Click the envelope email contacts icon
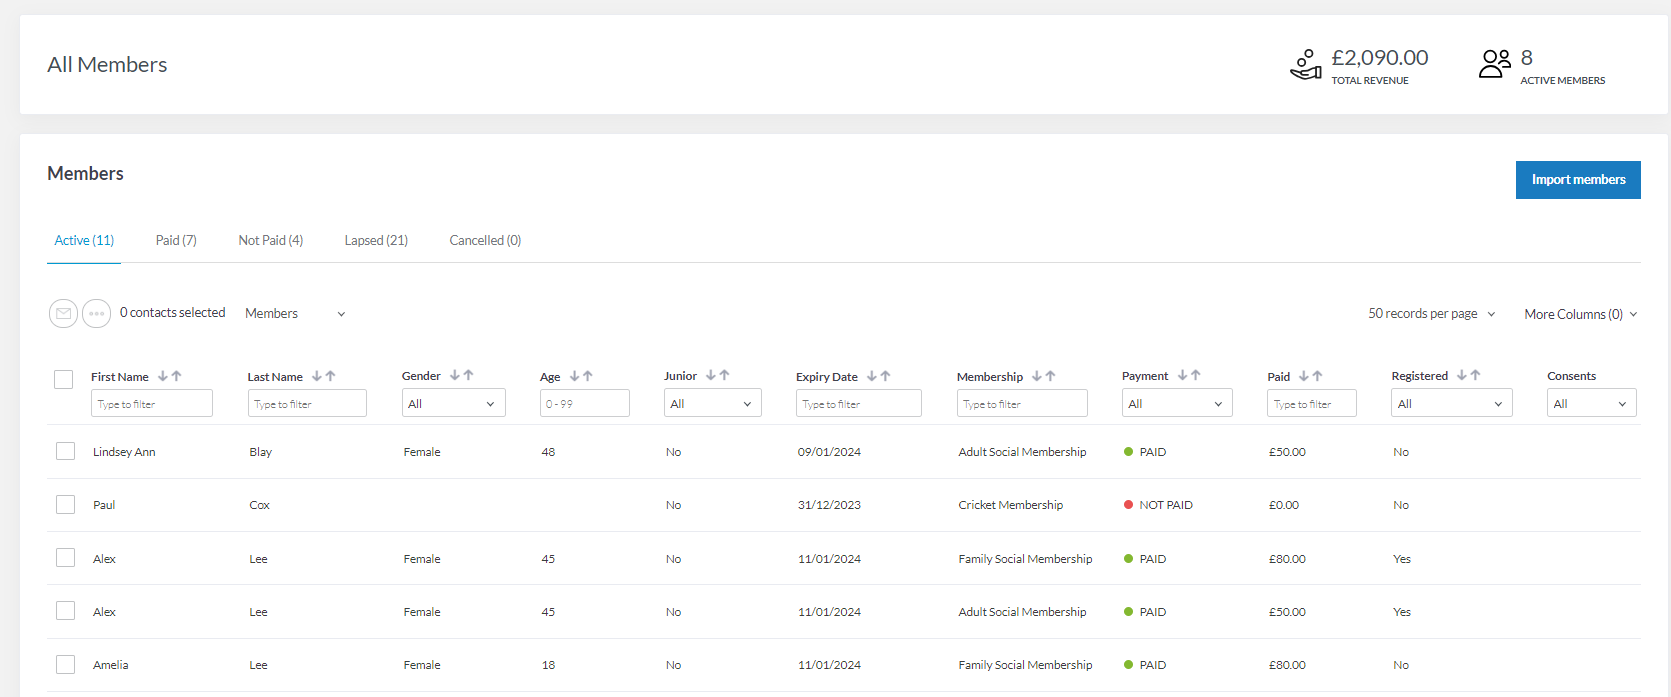This screenshot has width=1671, height=697. click(63, 314)
